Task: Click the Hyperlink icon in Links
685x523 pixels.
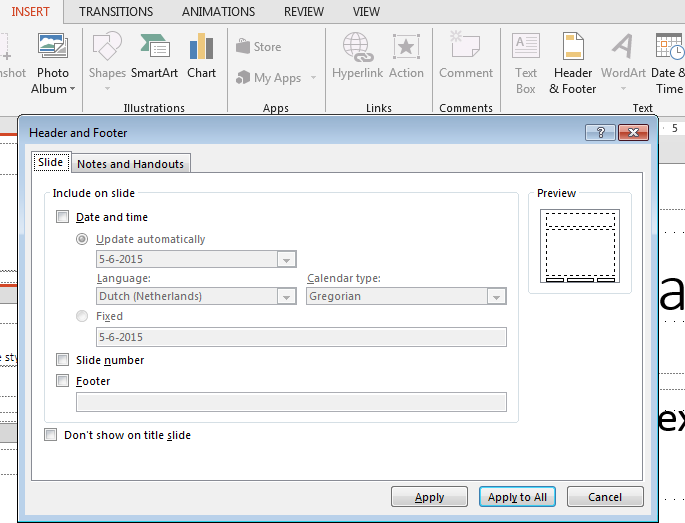Action: coord(357,47)
